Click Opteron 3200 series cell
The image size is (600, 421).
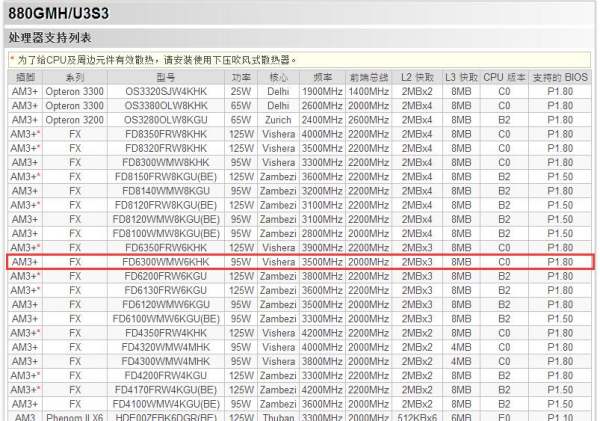click(75, 120)
